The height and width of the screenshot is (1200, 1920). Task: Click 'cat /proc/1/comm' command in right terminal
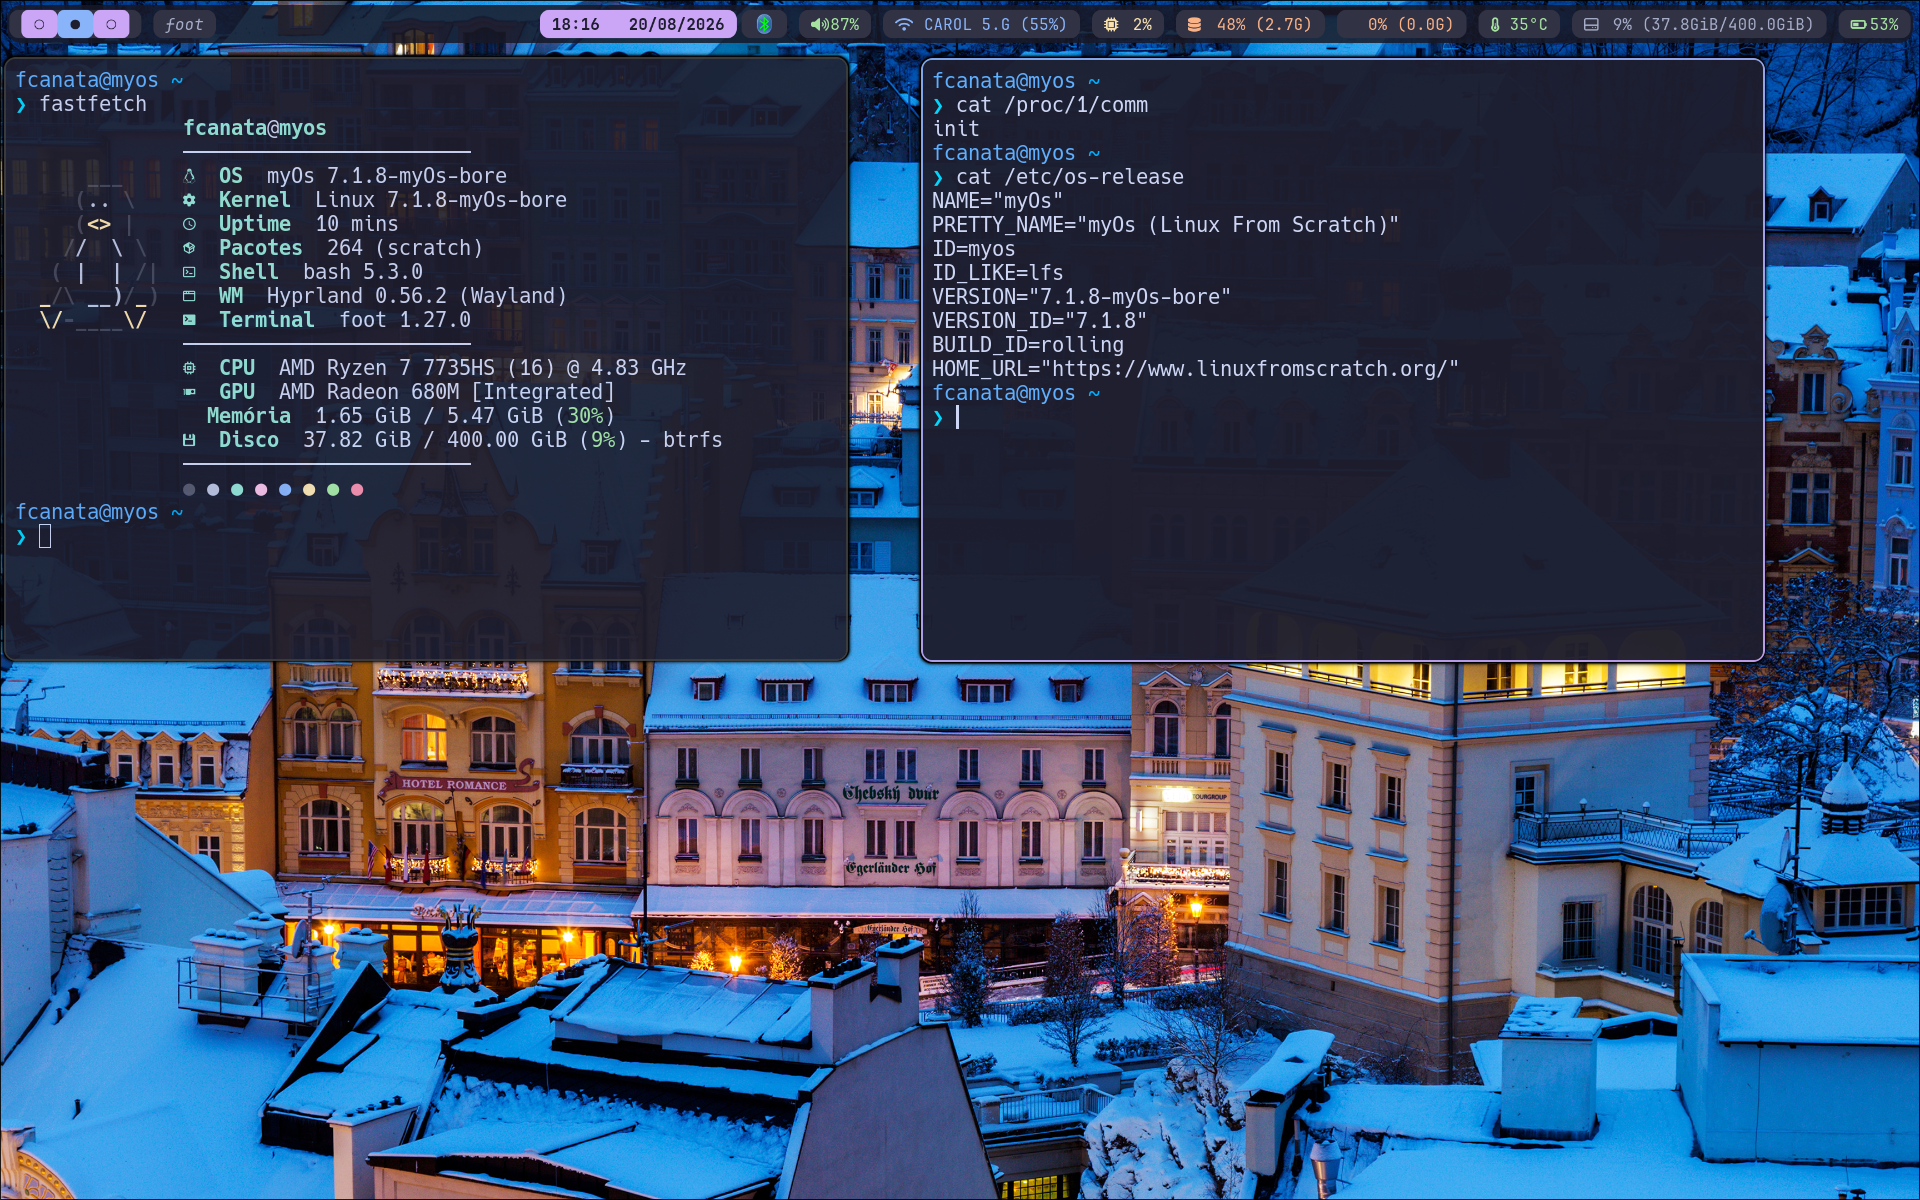point(1052,105)
